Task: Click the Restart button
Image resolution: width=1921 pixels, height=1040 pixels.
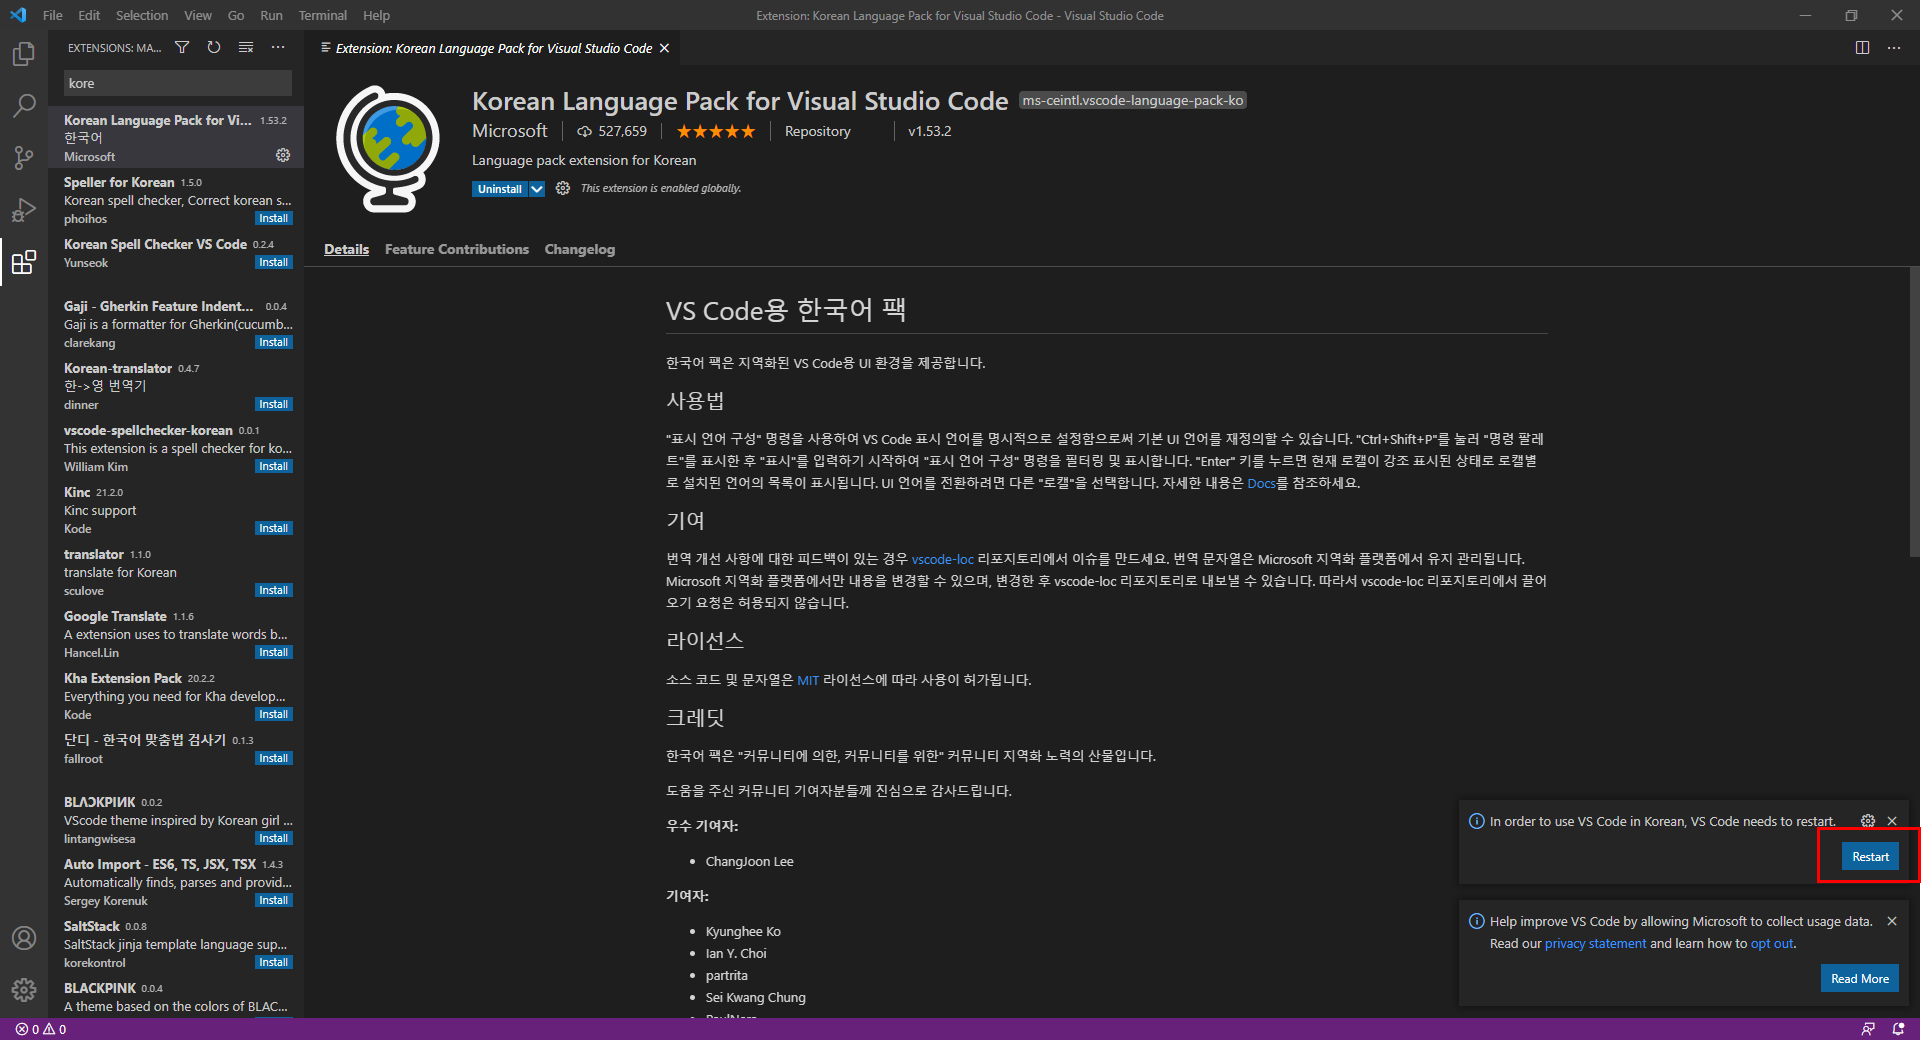Action: click(1870, 856)
